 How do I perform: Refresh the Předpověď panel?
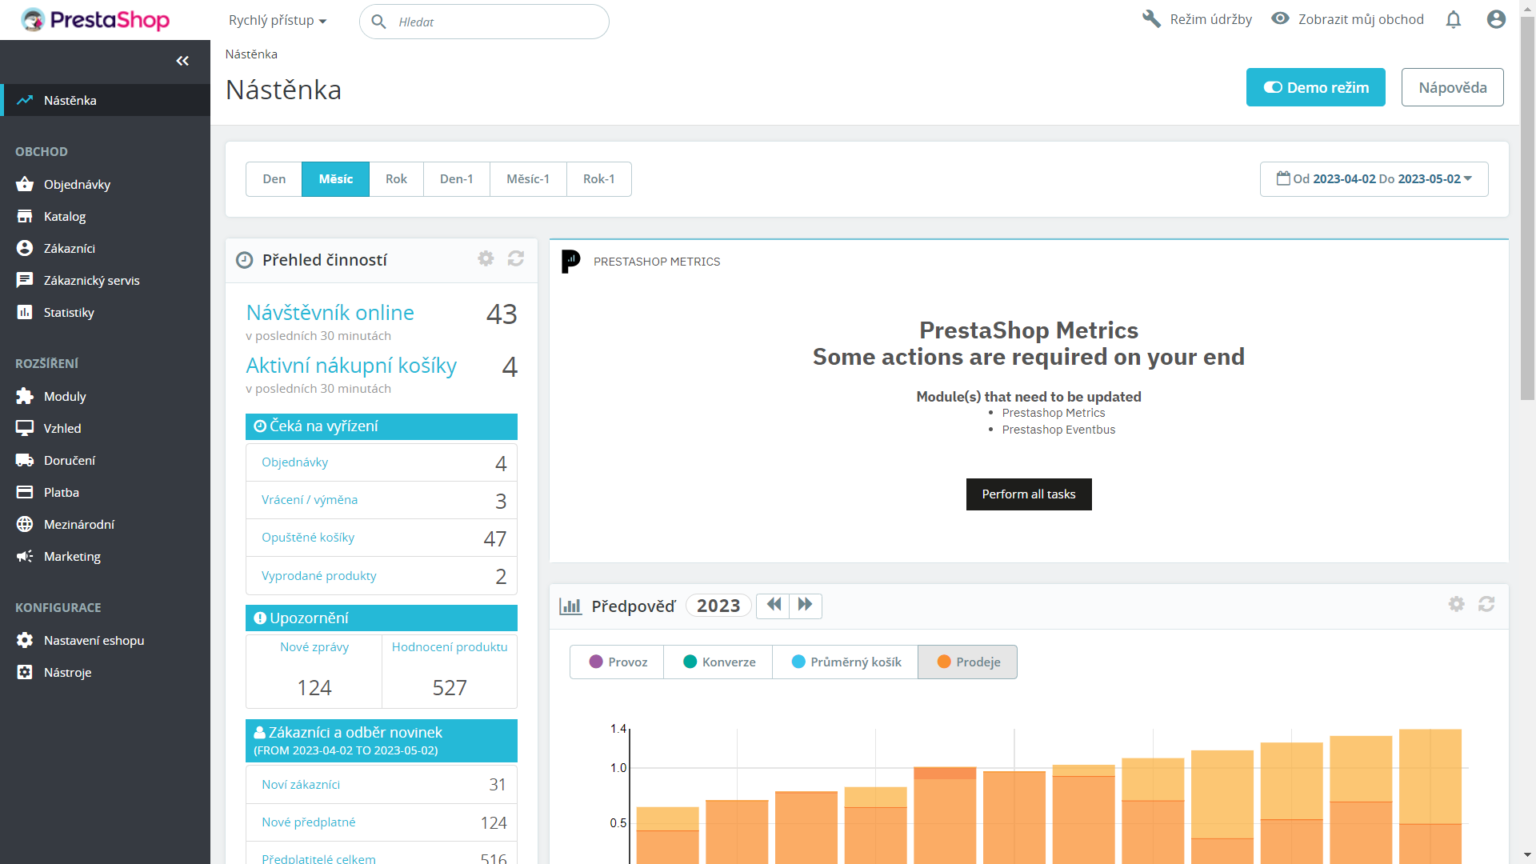[x=1487, y=604]
